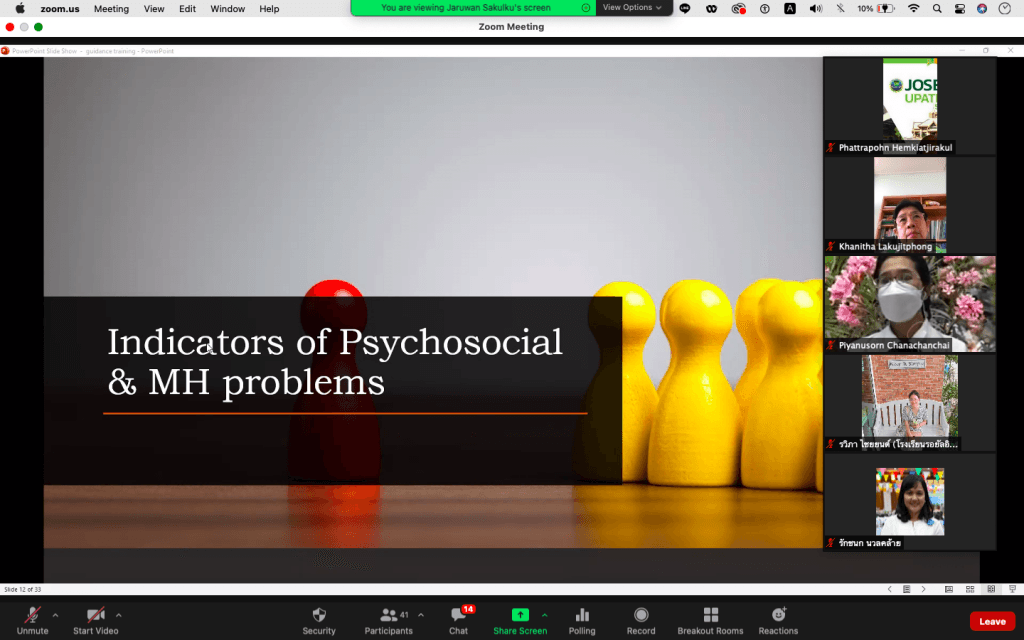1024x640 pixels.
Task: Click the green Share Screen icon
Action: tap(520, 615)
